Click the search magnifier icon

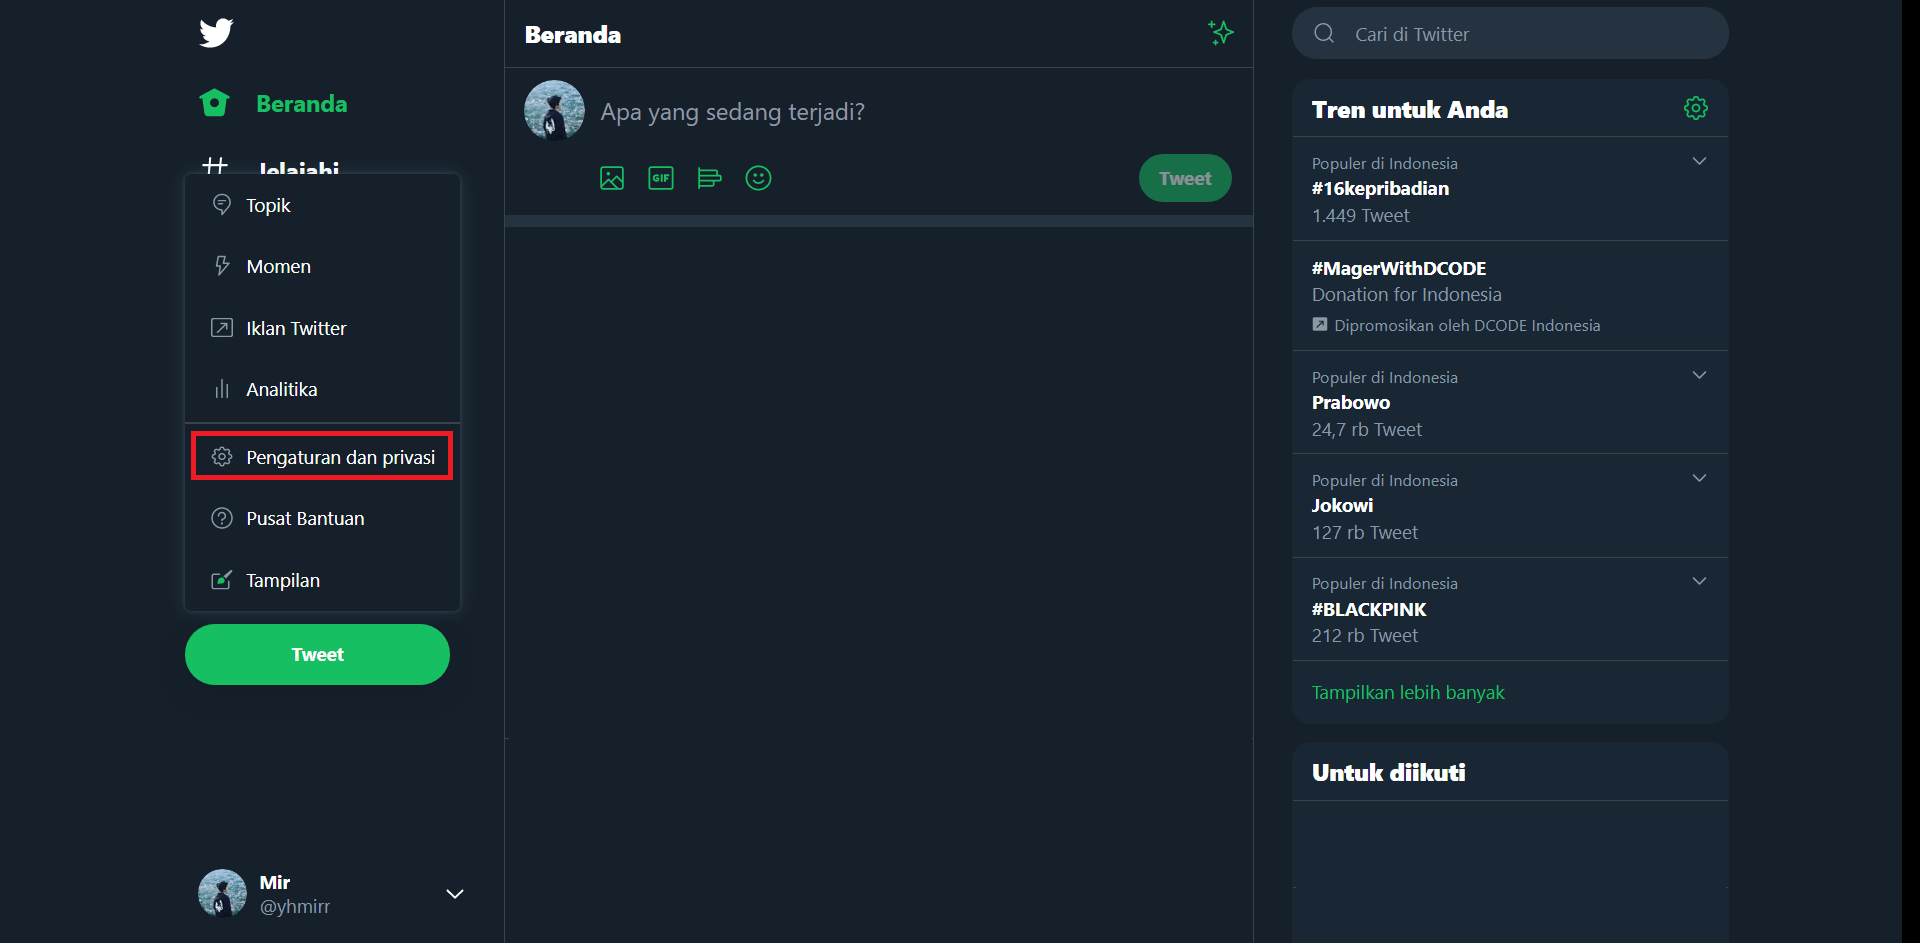[x=1324, y=33]
